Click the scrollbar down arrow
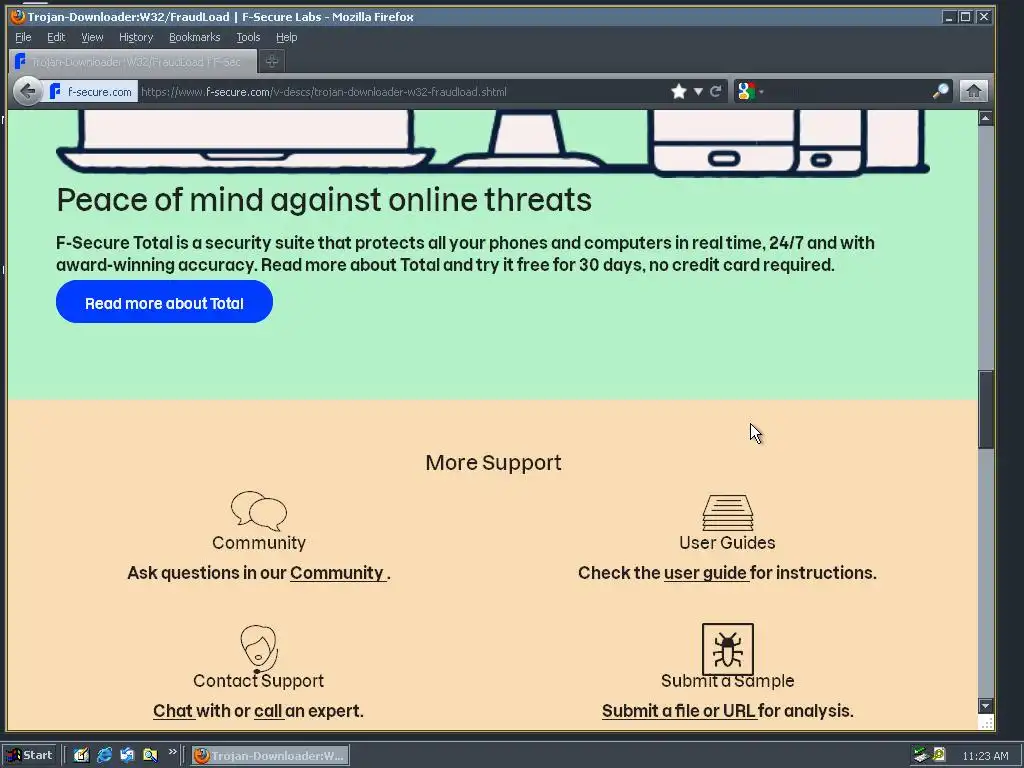 pos(985,706)
